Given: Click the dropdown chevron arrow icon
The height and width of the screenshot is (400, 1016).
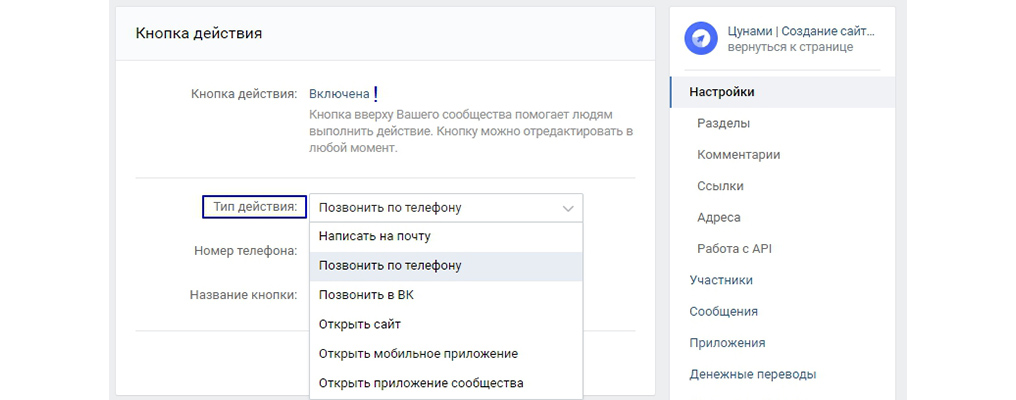Looking at the screenshot, I should 568,209.
